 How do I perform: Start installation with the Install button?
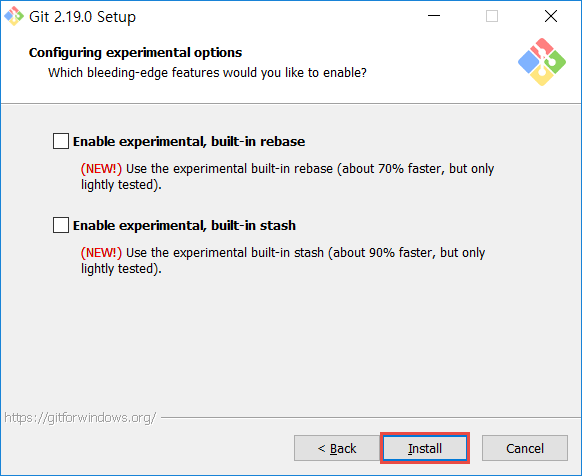point(425,448)
